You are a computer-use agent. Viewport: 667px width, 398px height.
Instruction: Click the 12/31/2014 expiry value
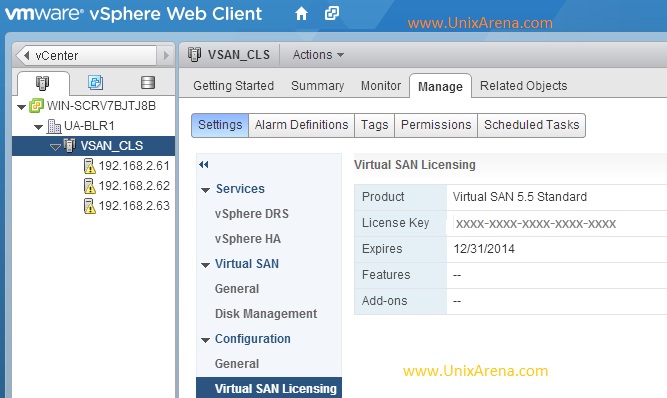point(484,249)
